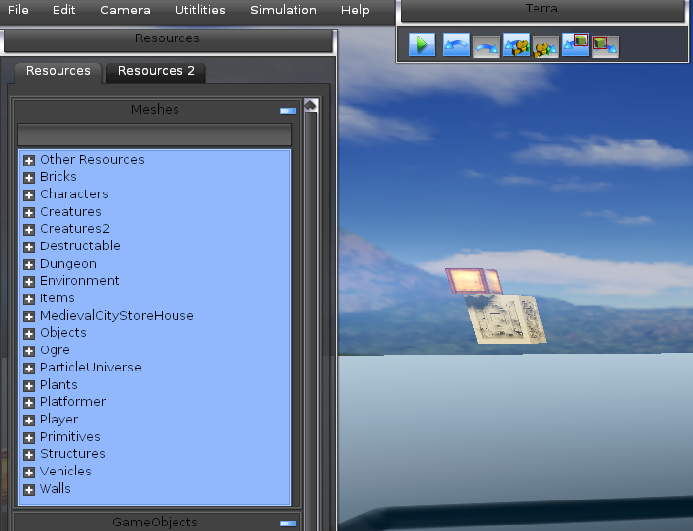Expand the Ogre node
Viewport: 693px width, 531px height.
29,351
